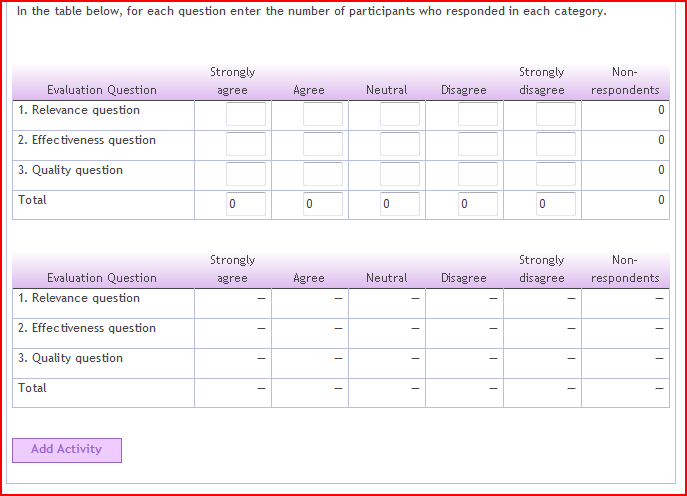Select Agree field for Effectiveness question
Viewport: 687px width, 496px height.
click(323, 144)
